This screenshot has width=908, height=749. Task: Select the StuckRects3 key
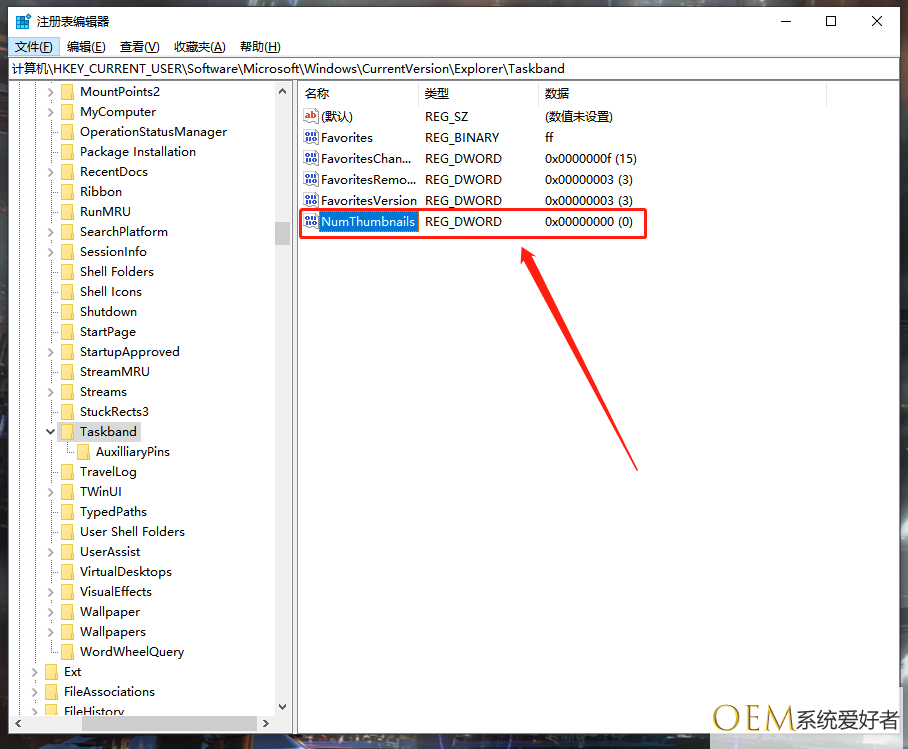point(114,412)
